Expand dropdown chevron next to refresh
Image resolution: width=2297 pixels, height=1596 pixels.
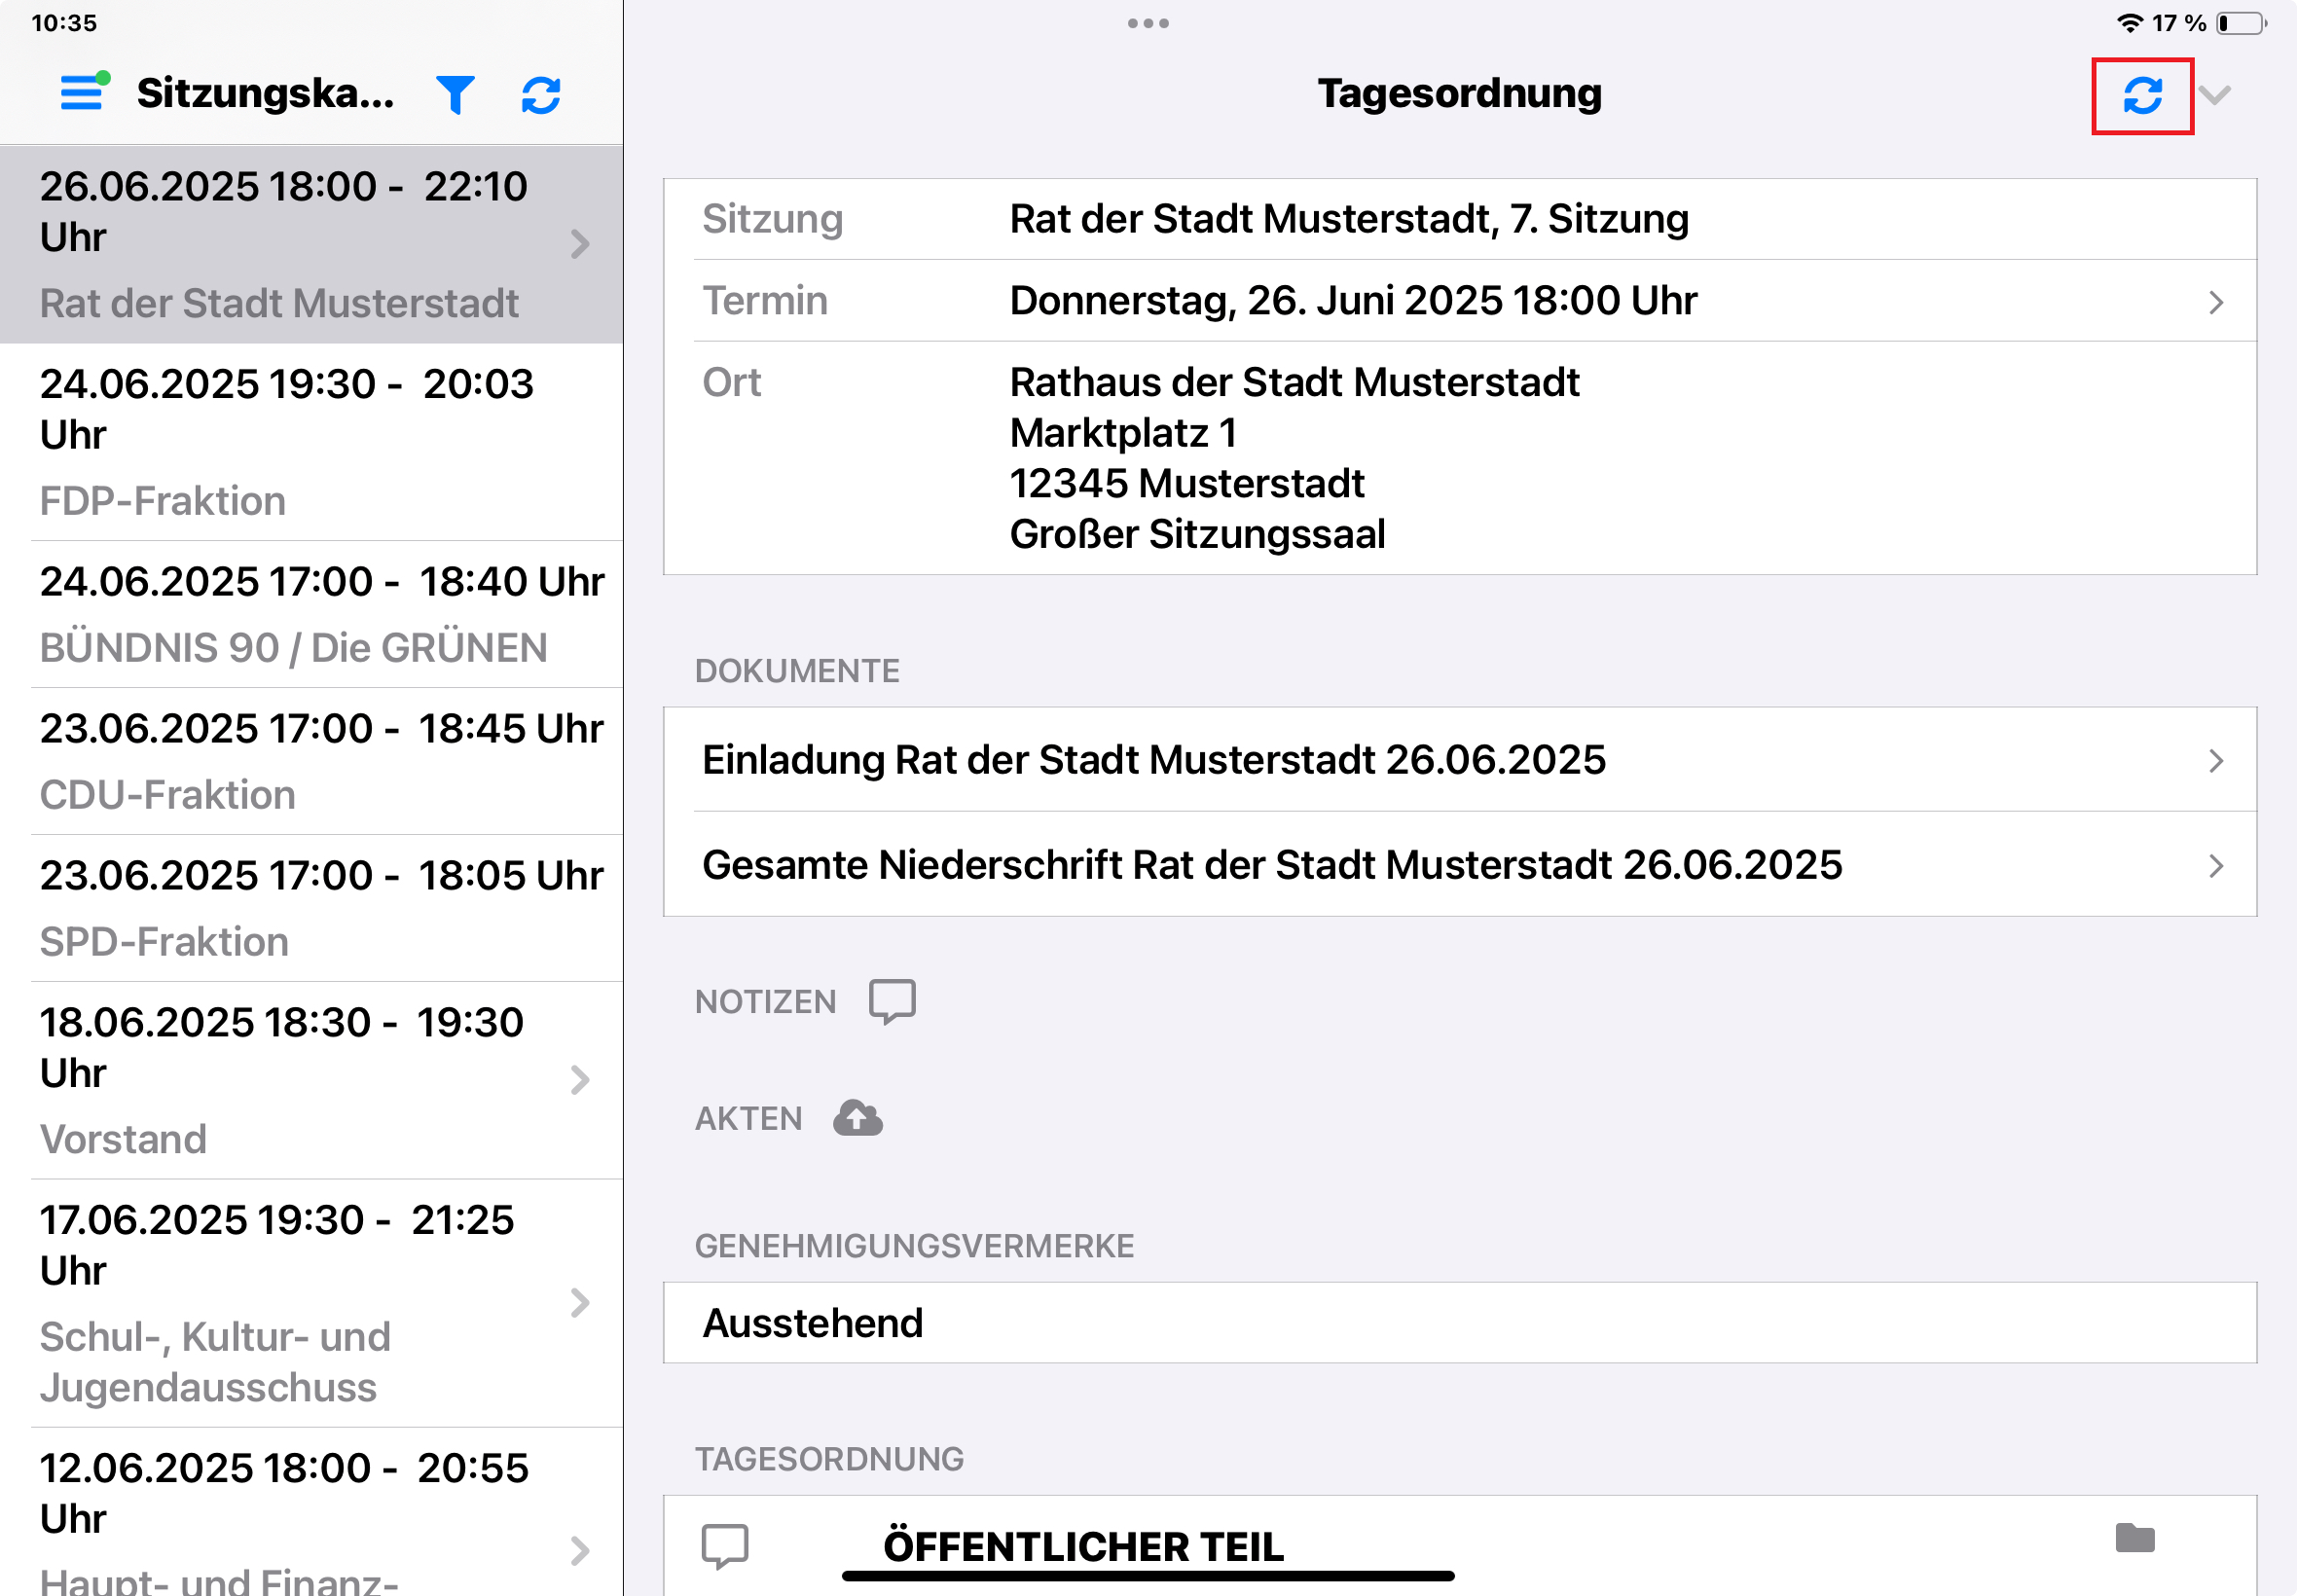coord(2216,96)
